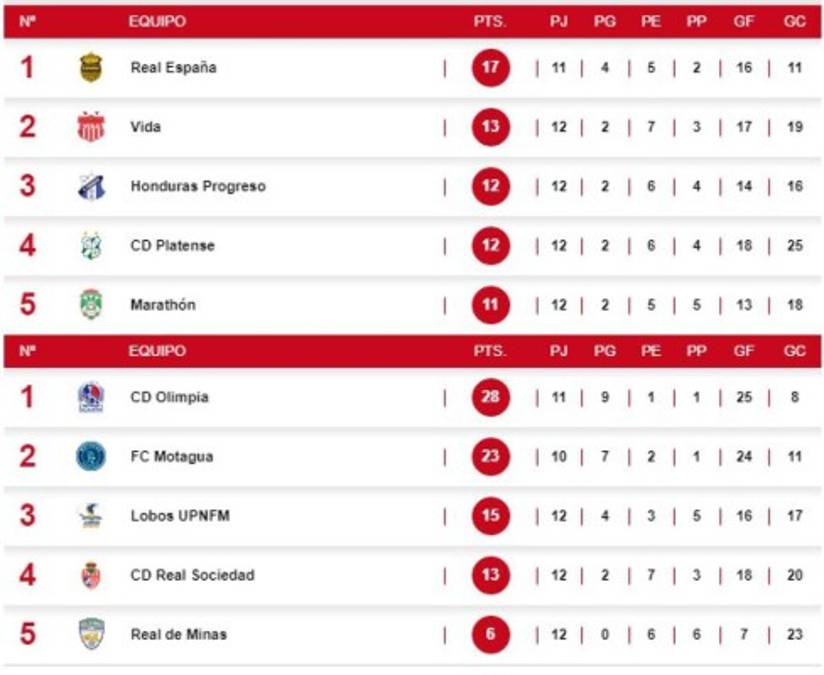Click the Real de Minas 6 points badge
824x675 pixels.
pyautogui.click(x=491, y=634)
